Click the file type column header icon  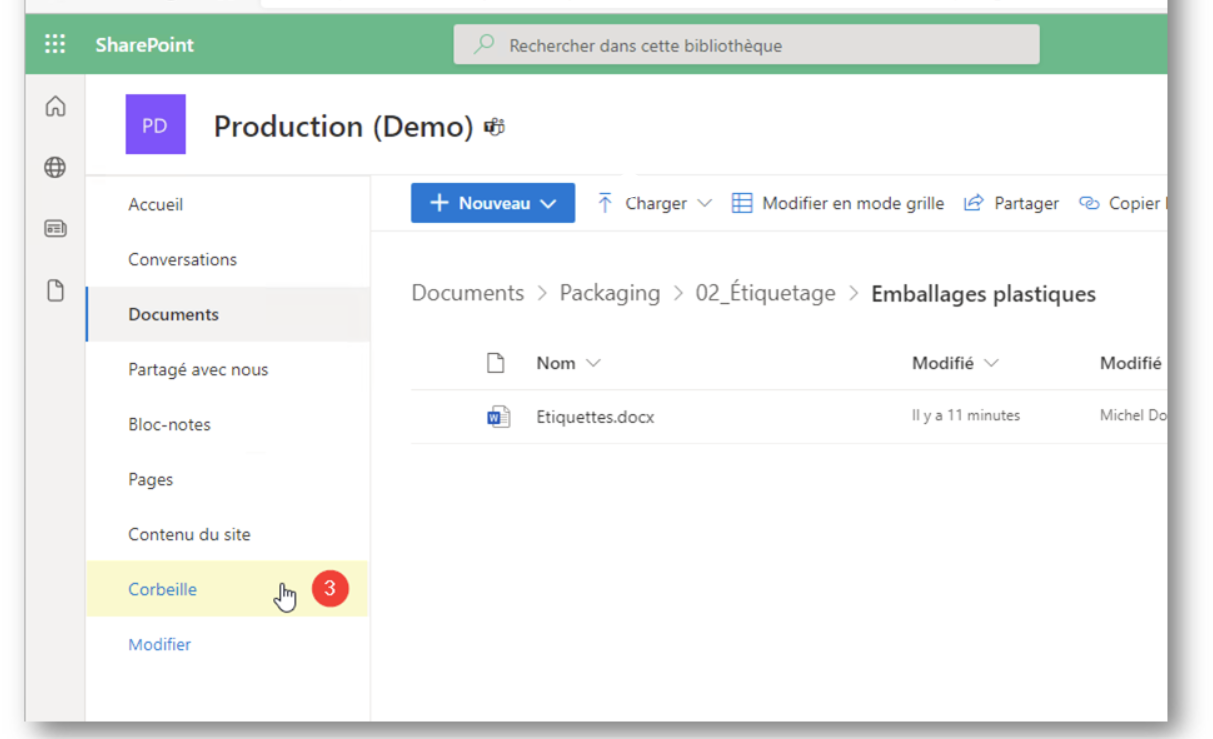pyautogui.click(x=496, y=363)
